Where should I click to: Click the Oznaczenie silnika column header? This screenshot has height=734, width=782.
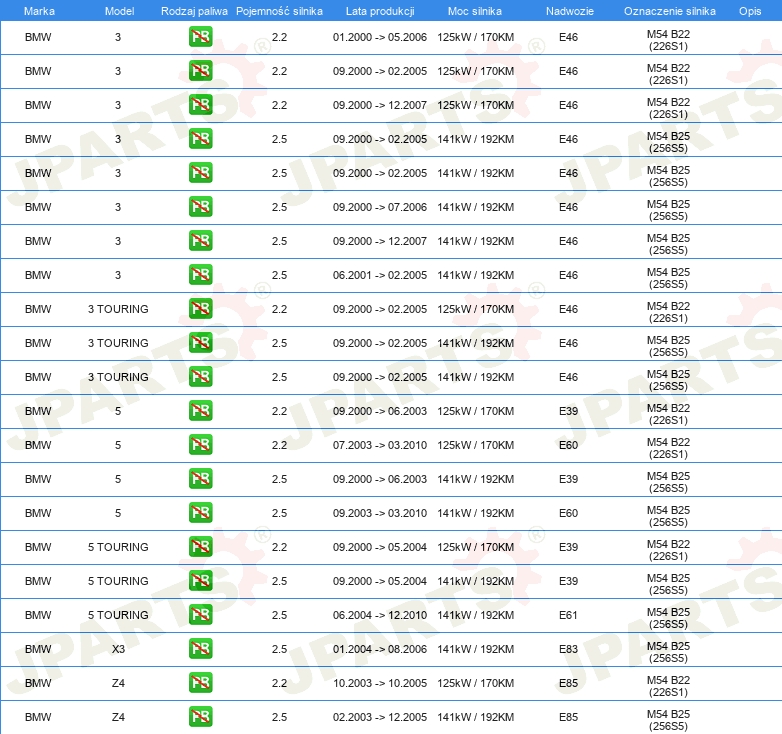(670, 11)
